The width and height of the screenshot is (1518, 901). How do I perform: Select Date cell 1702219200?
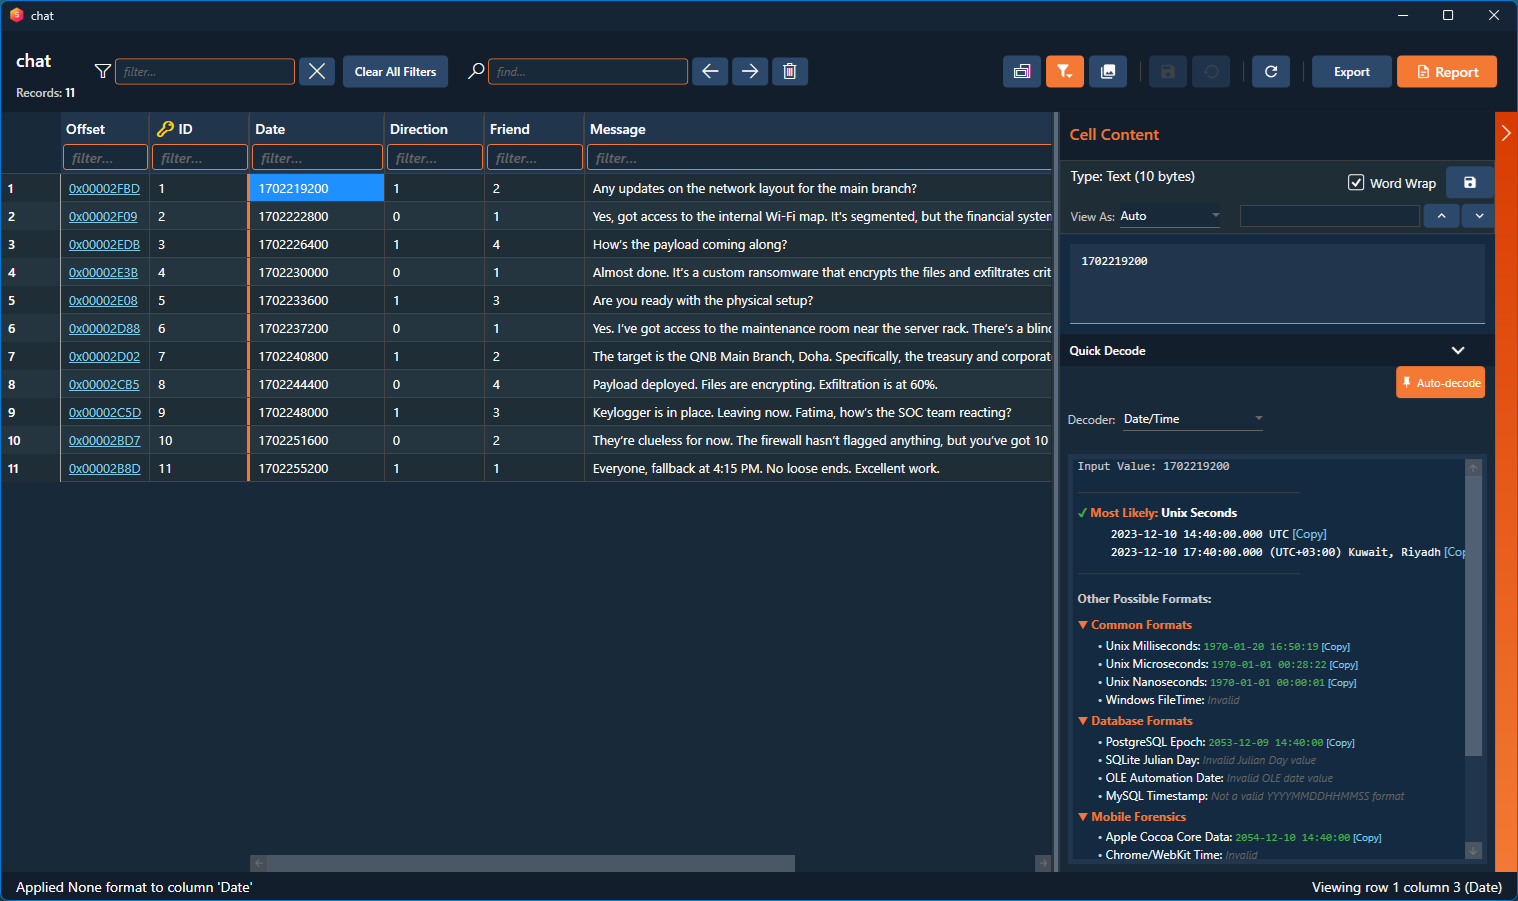(x=316, y=188)
